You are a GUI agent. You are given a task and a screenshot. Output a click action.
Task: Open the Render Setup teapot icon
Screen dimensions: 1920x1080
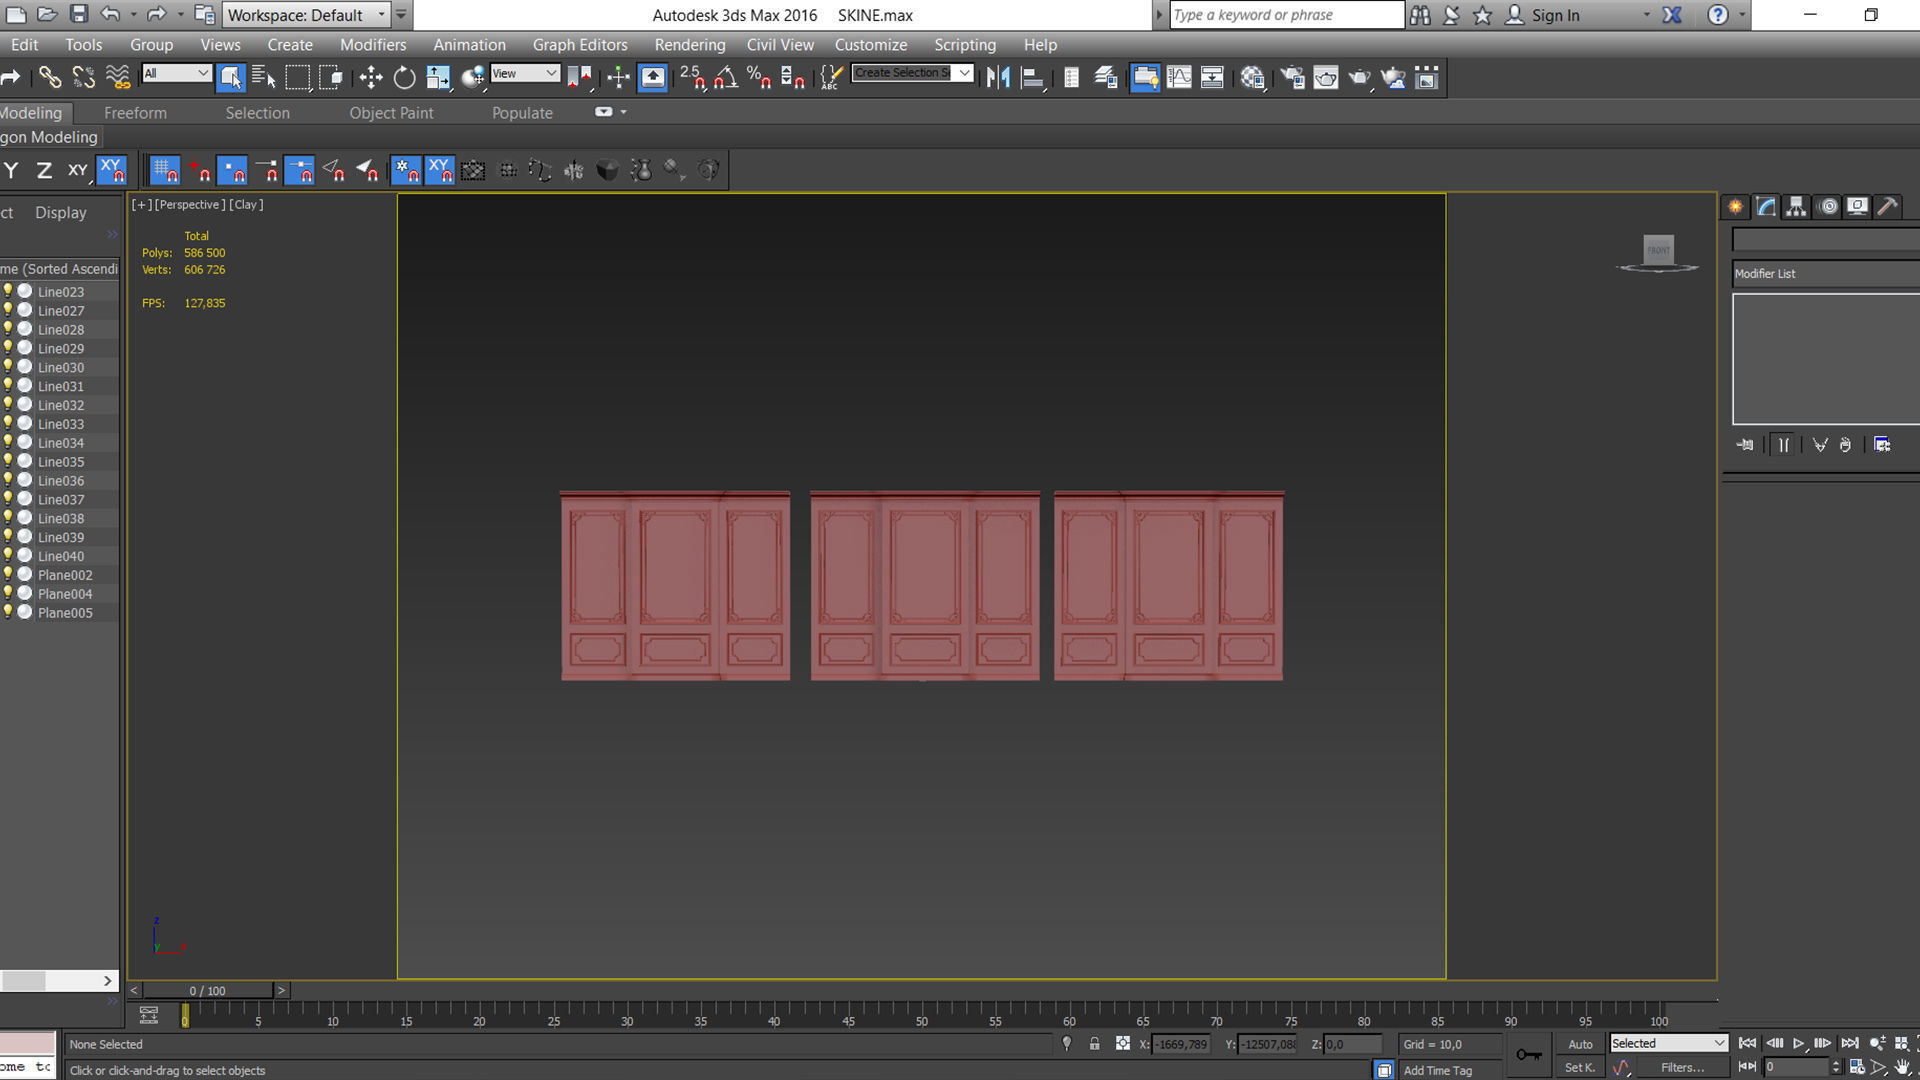point(1292,77)
